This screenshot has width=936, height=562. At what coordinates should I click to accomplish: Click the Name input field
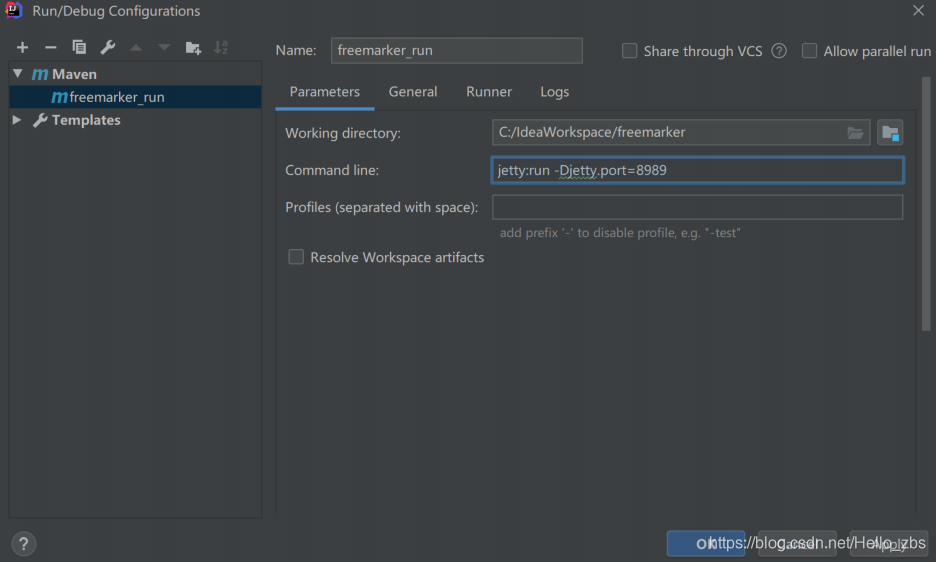coord(457,51)
